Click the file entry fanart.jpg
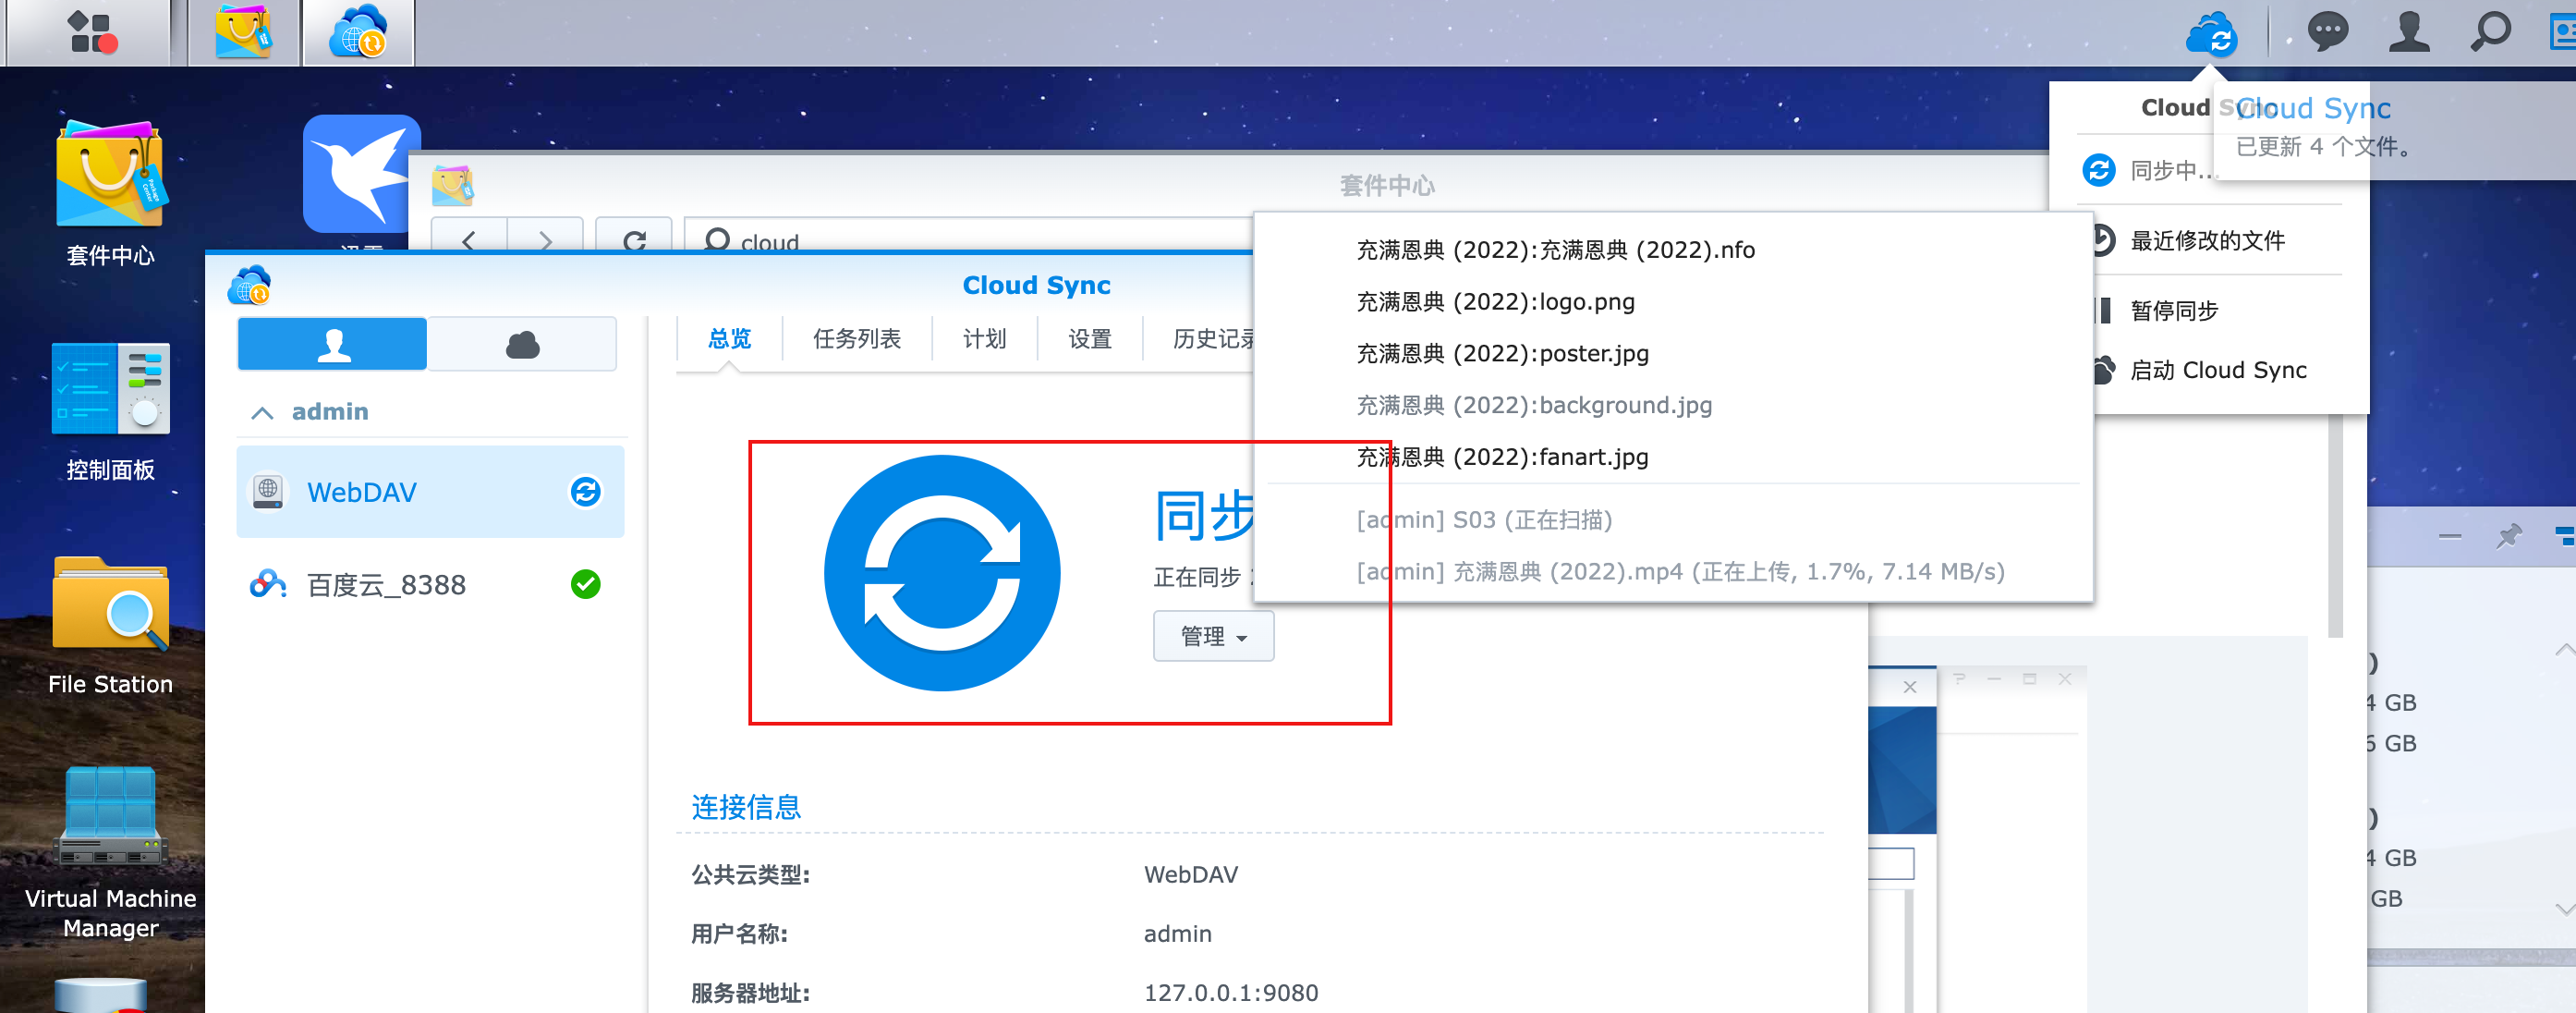Screen dimensions: 2576x1013 click(x=1502, y=457)
